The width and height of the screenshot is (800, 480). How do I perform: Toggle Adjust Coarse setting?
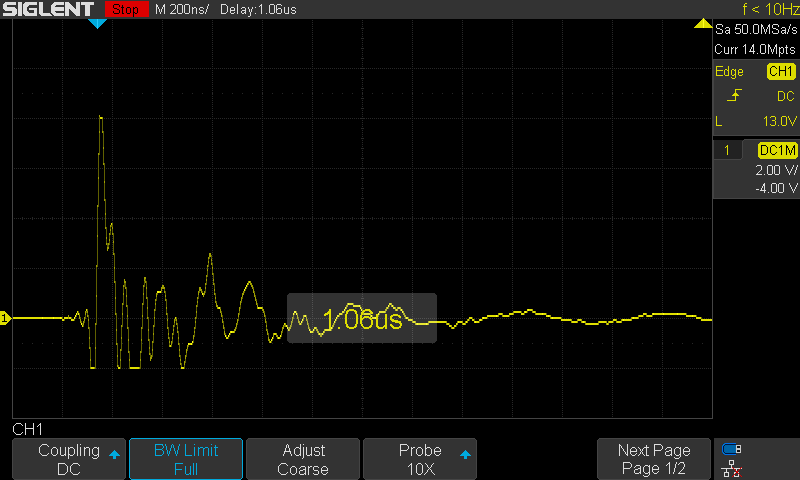point(303,459)
